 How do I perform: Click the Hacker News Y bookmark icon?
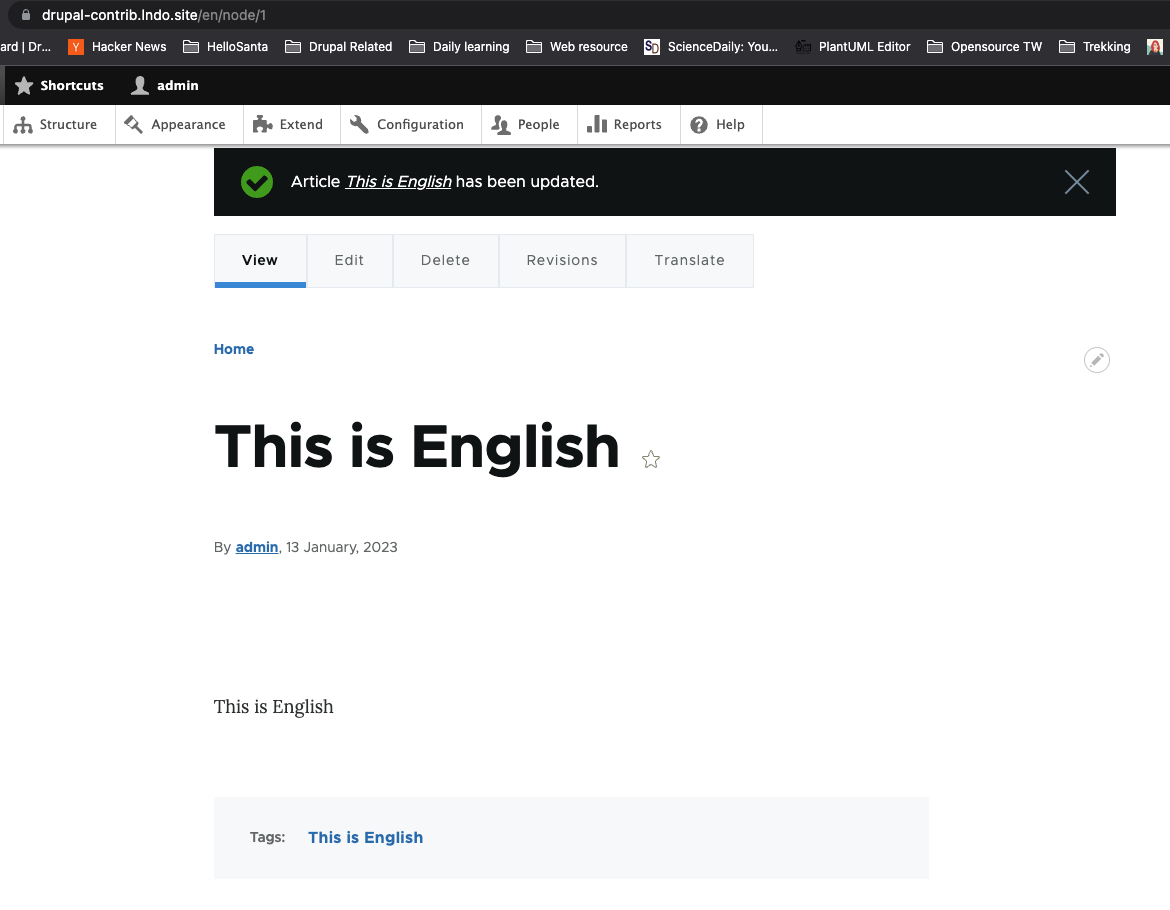pos(75,46)
